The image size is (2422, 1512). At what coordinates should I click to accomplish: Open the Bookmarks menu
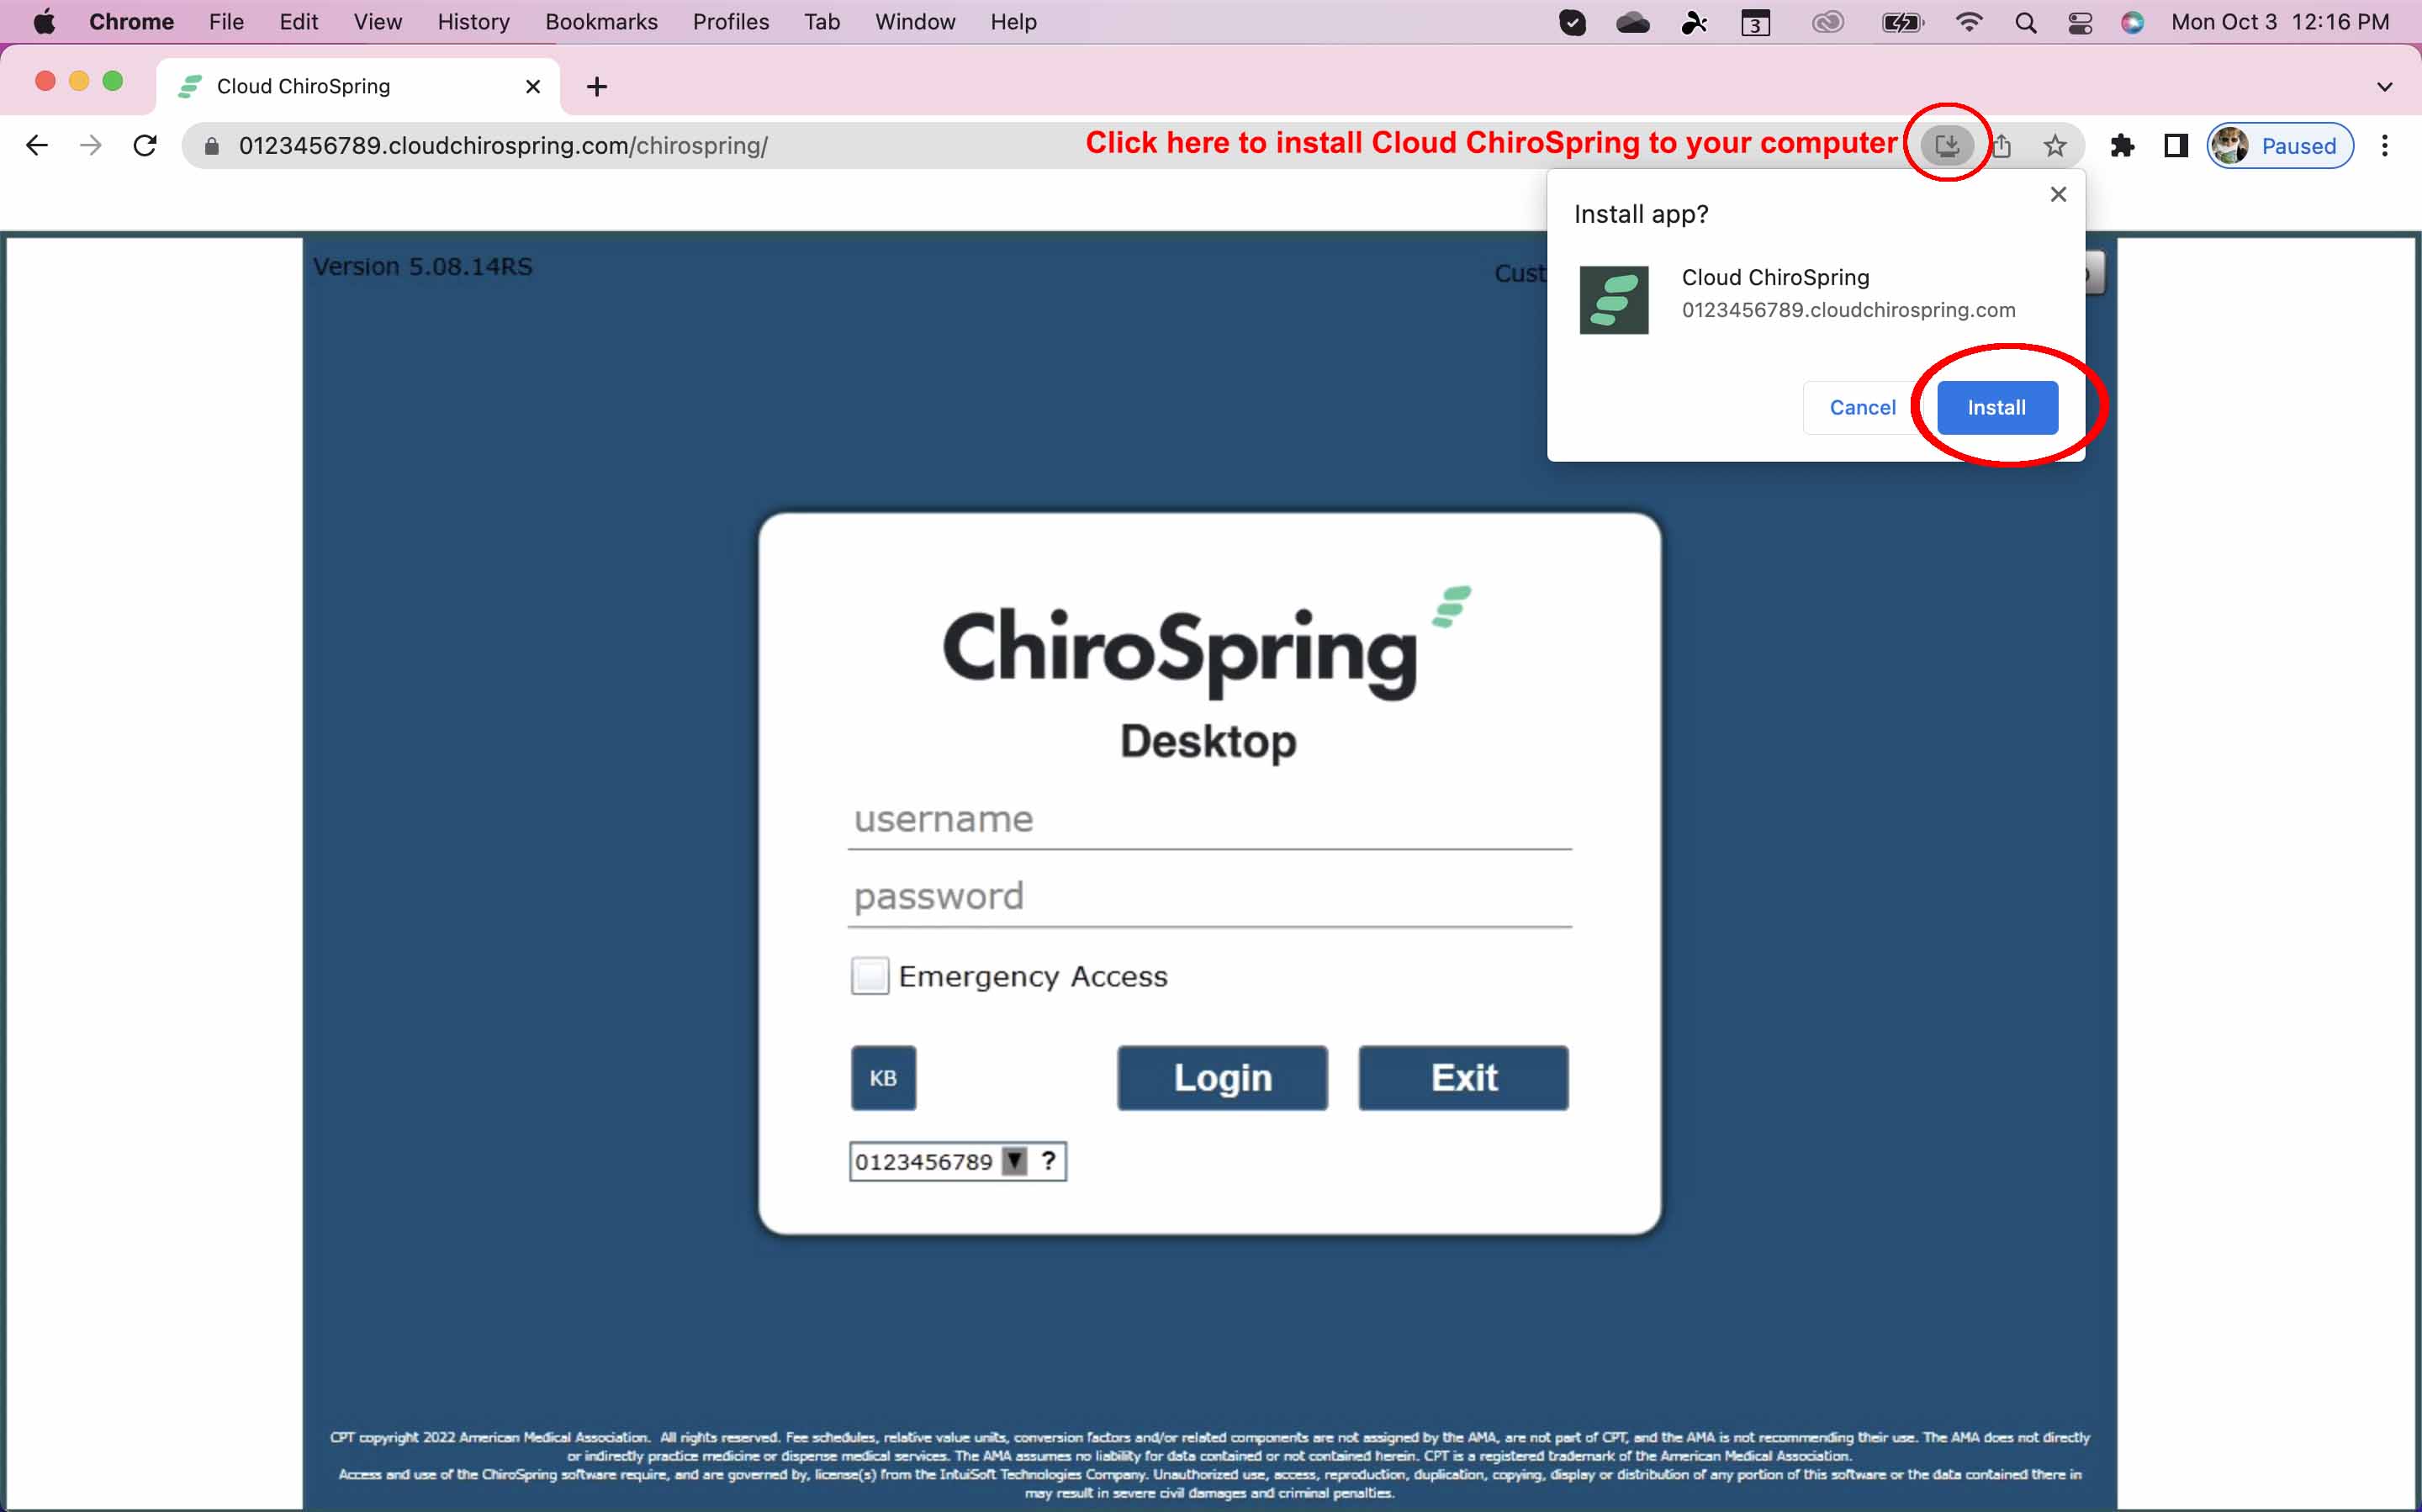[601, 22]
